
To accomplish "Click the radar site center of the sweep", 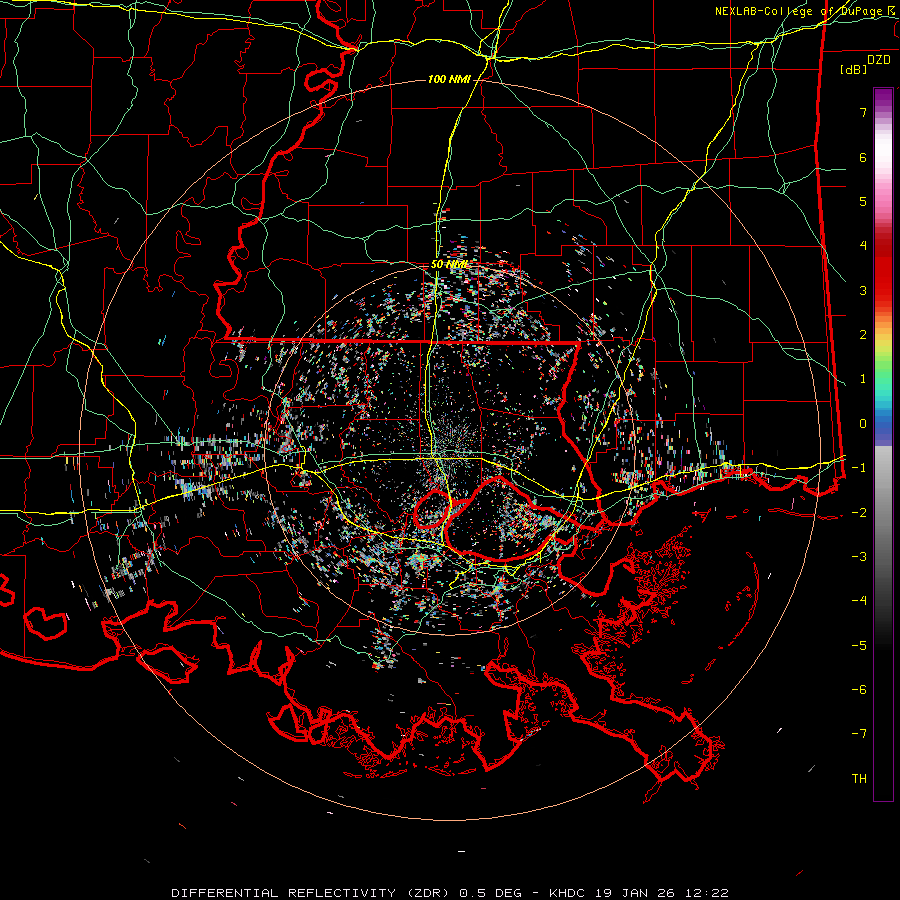I will (449, 450).
